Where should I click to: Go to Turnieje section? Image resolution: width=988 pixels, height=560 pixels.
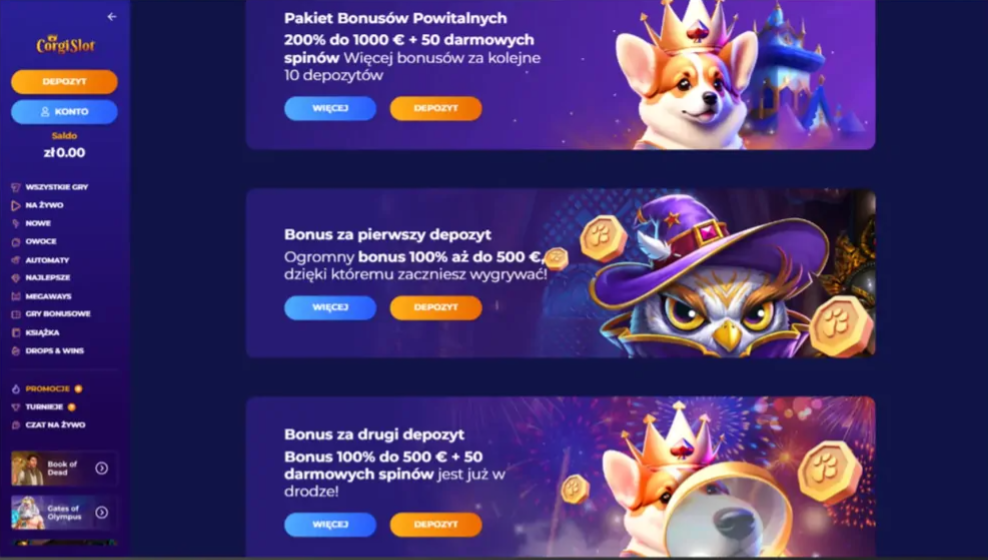coord(43,407)
